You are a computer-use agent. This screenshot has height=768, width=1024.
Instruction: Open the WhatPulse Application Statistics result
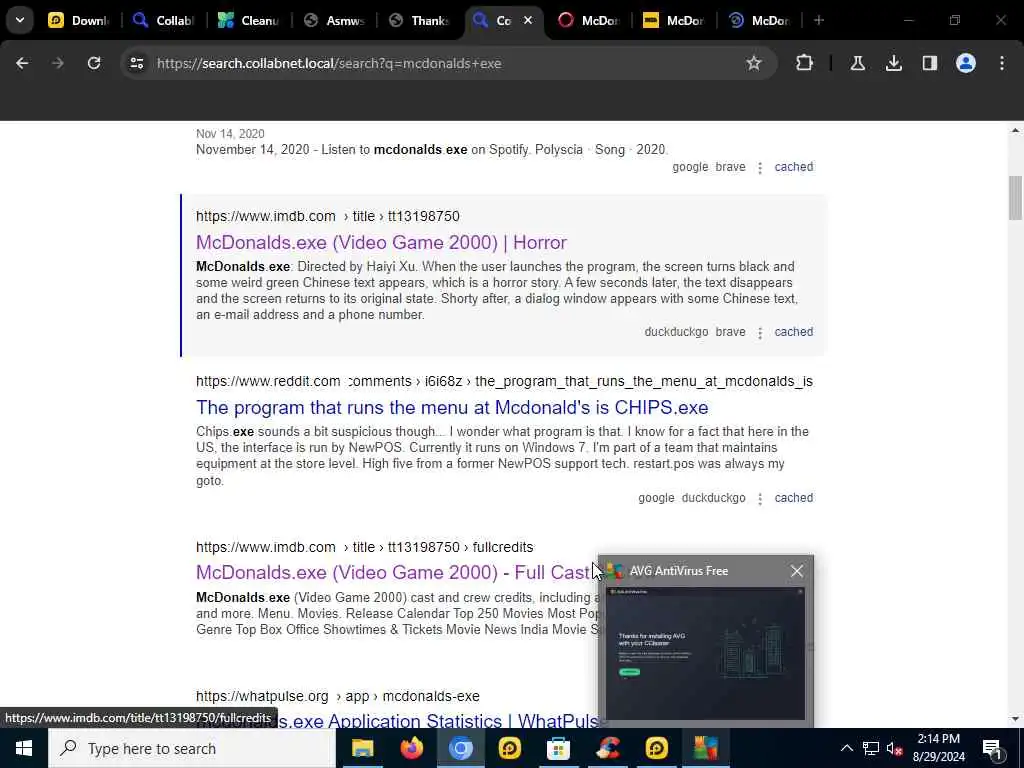402,721
